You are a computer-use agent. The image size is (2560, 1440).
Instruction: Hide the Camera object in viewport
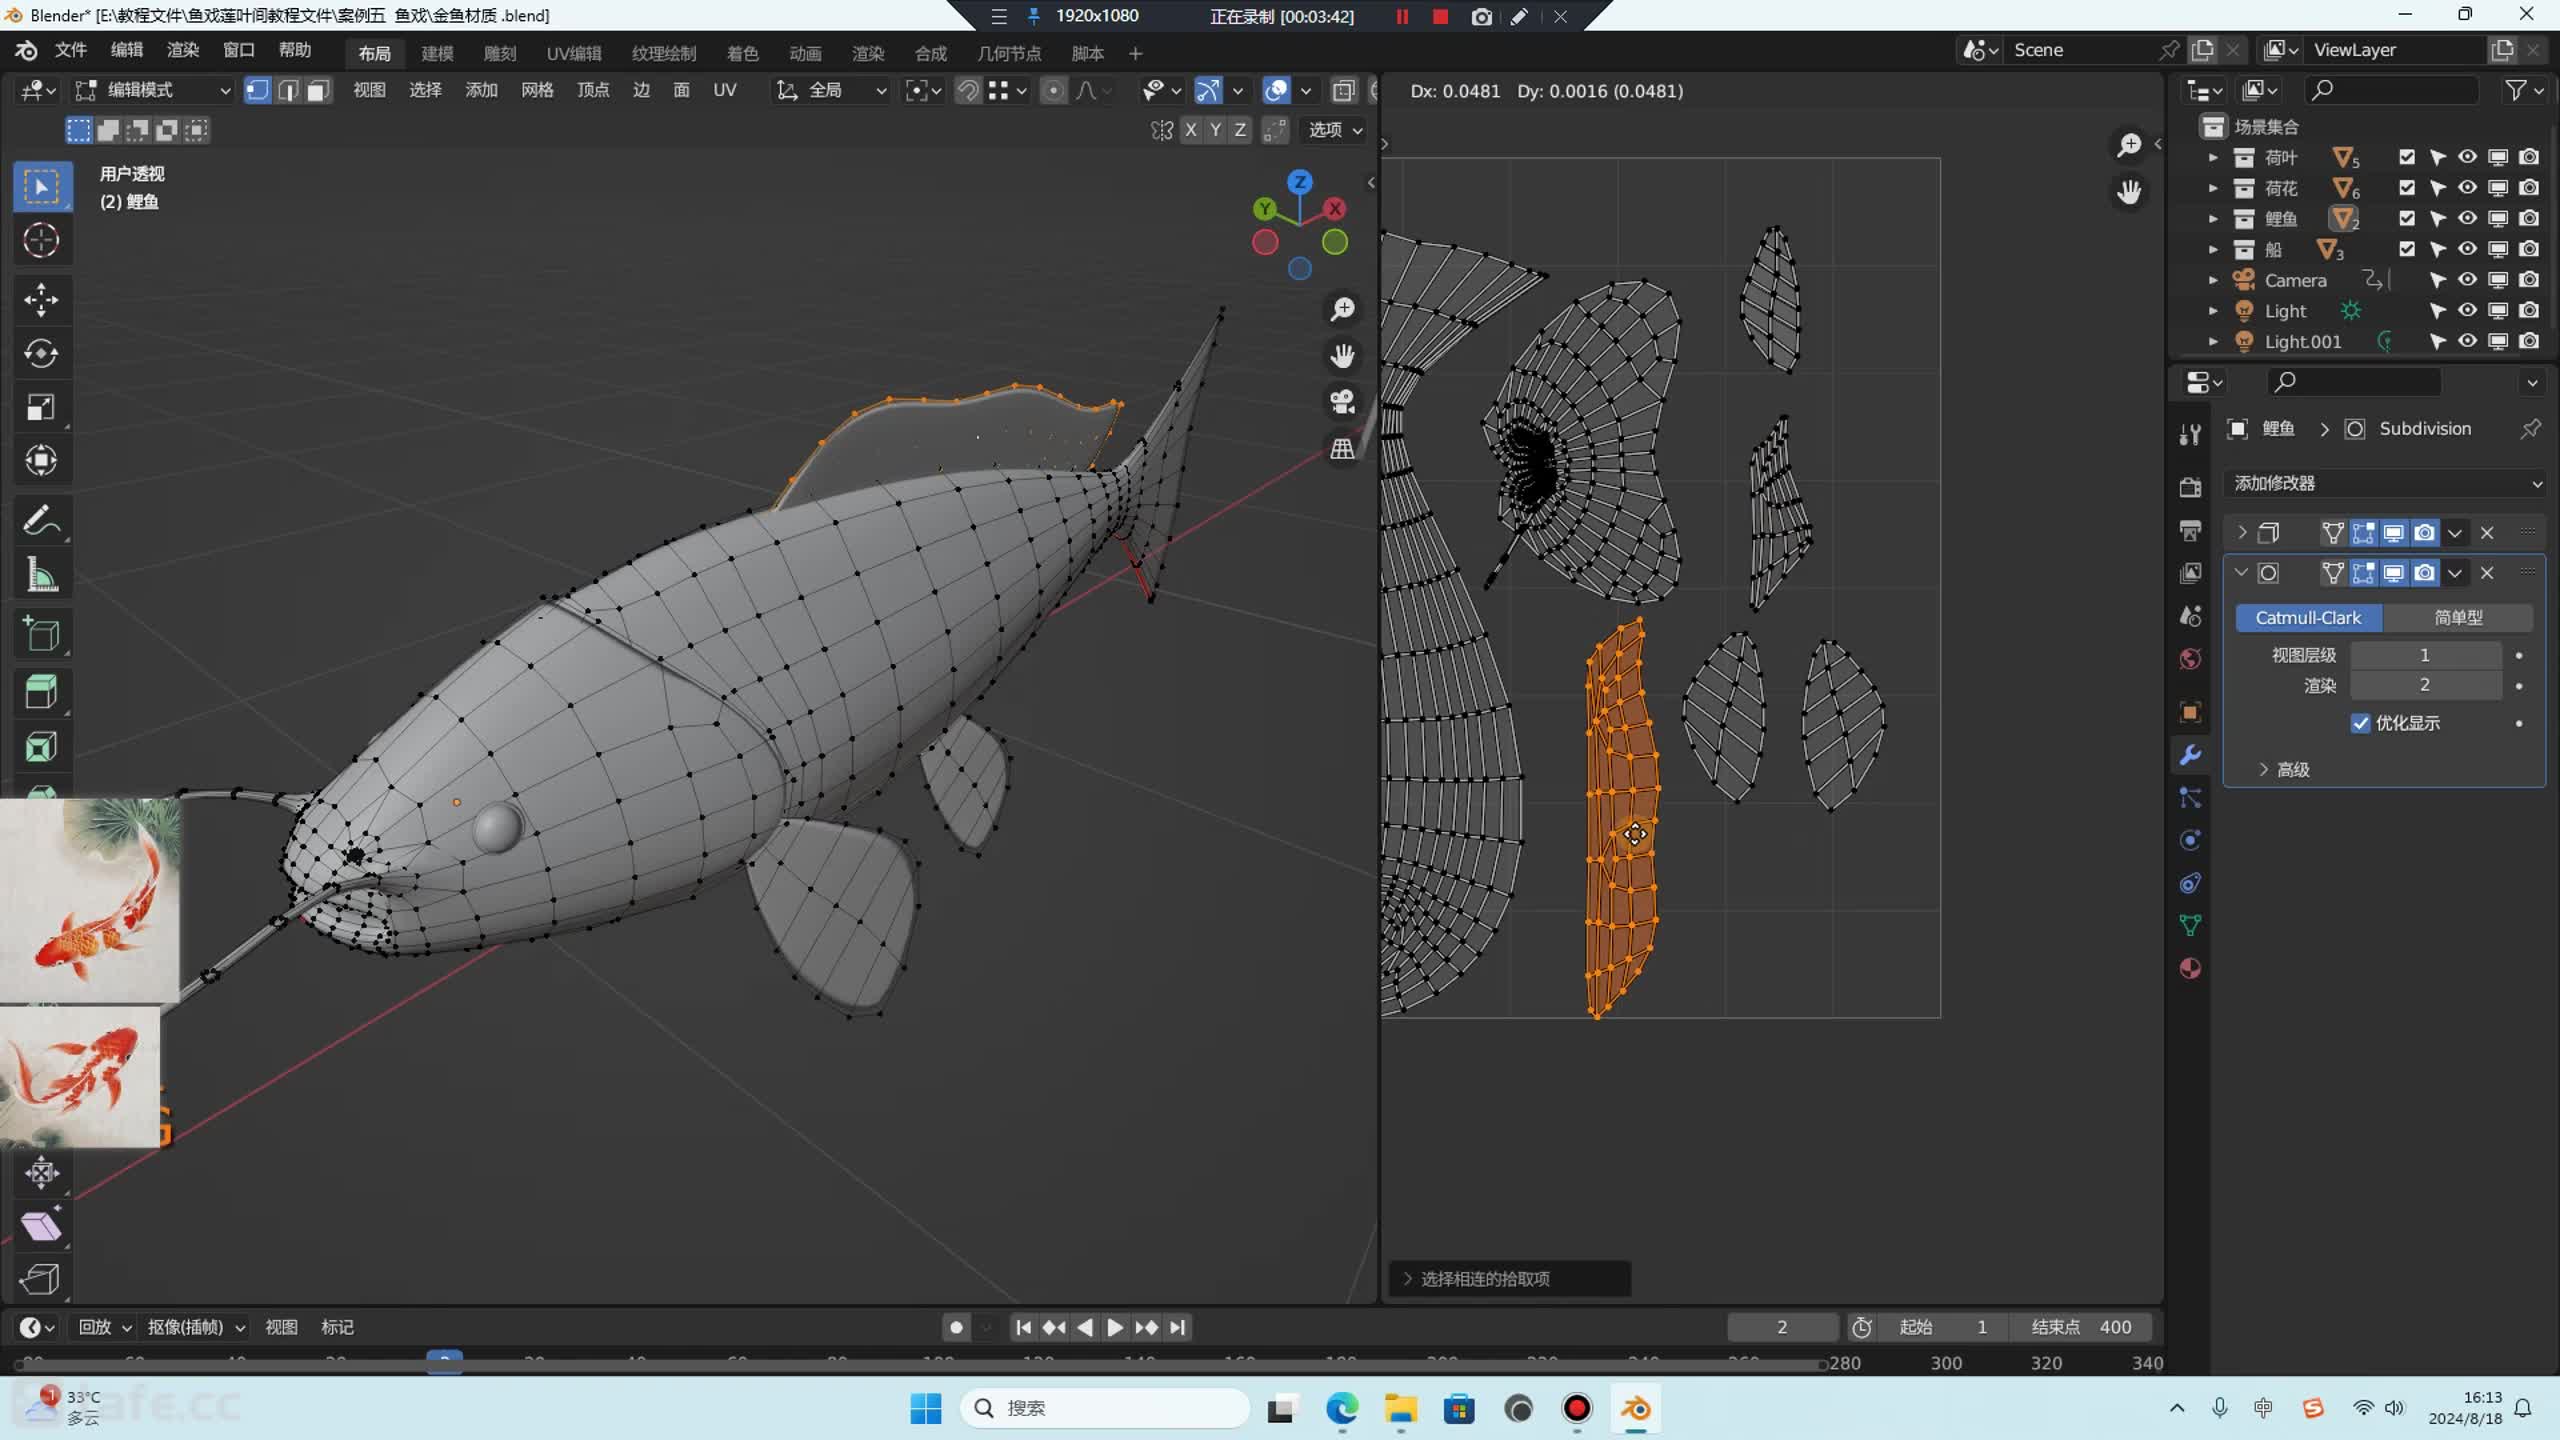2468,280
